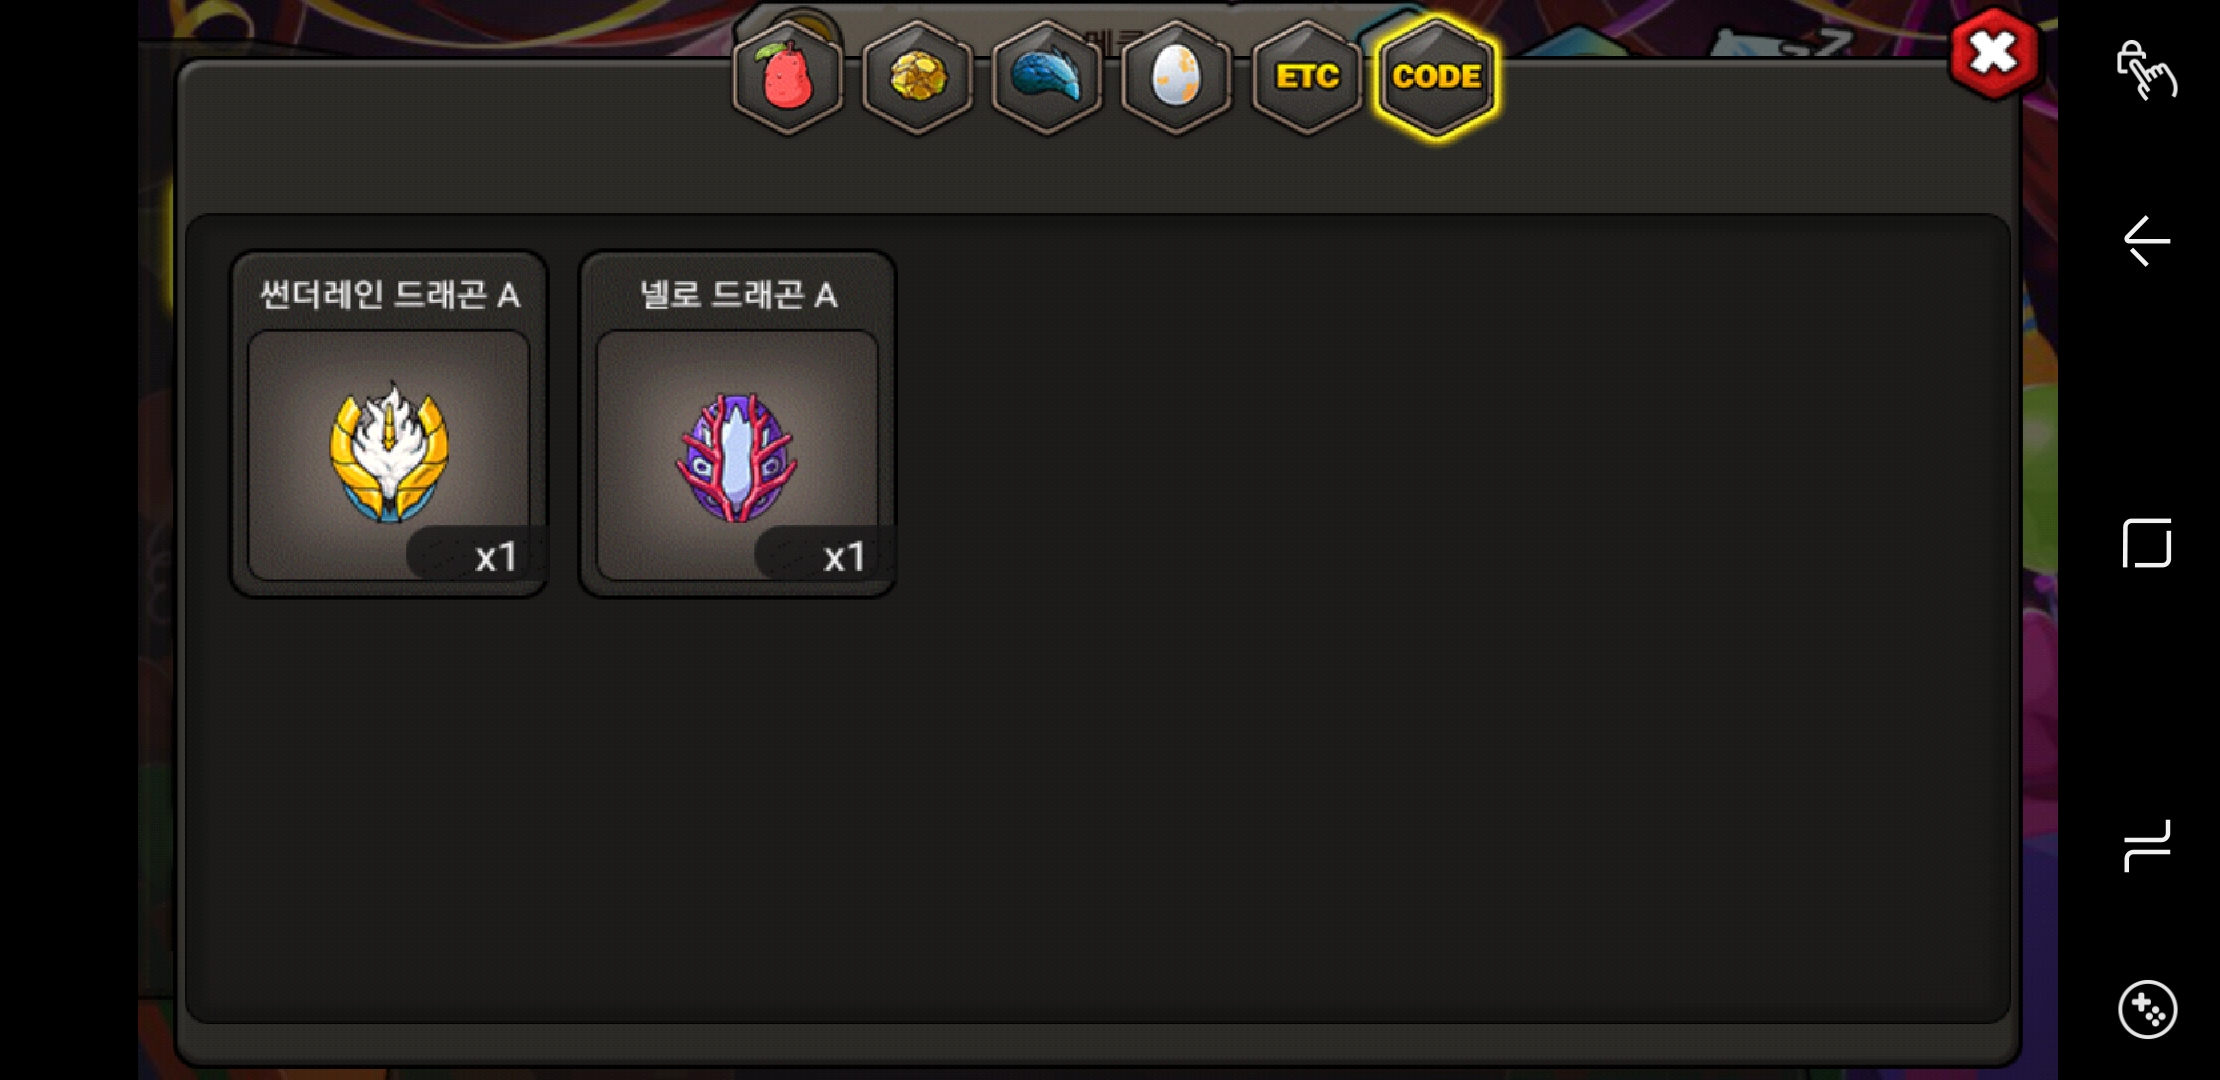Screen dimensions: 2220x1080
Task: Open the spotted egg tab
Action: 1176,77
